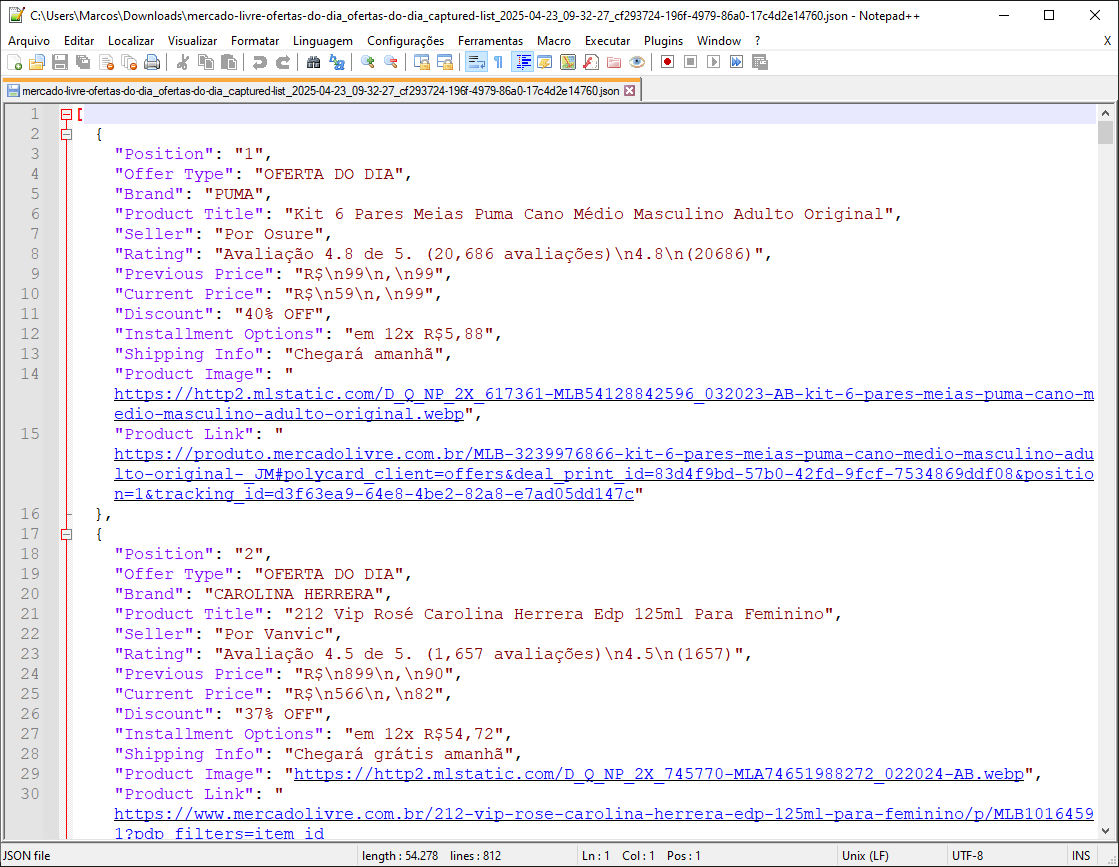Collapse the first object fold on line 2

coord(66,134)
